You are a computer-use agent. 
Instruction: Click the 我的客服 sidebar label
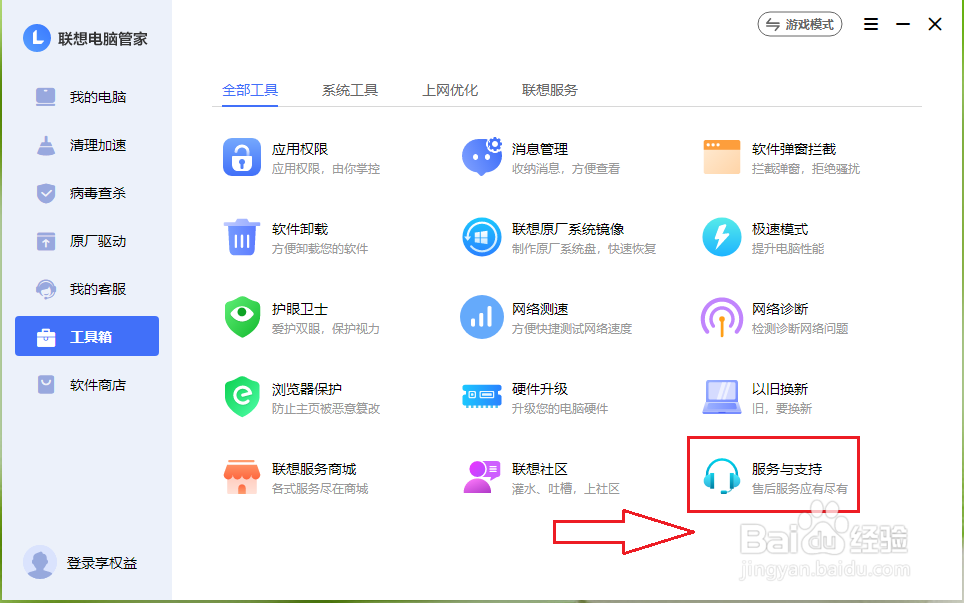click(x=98, y=289)
